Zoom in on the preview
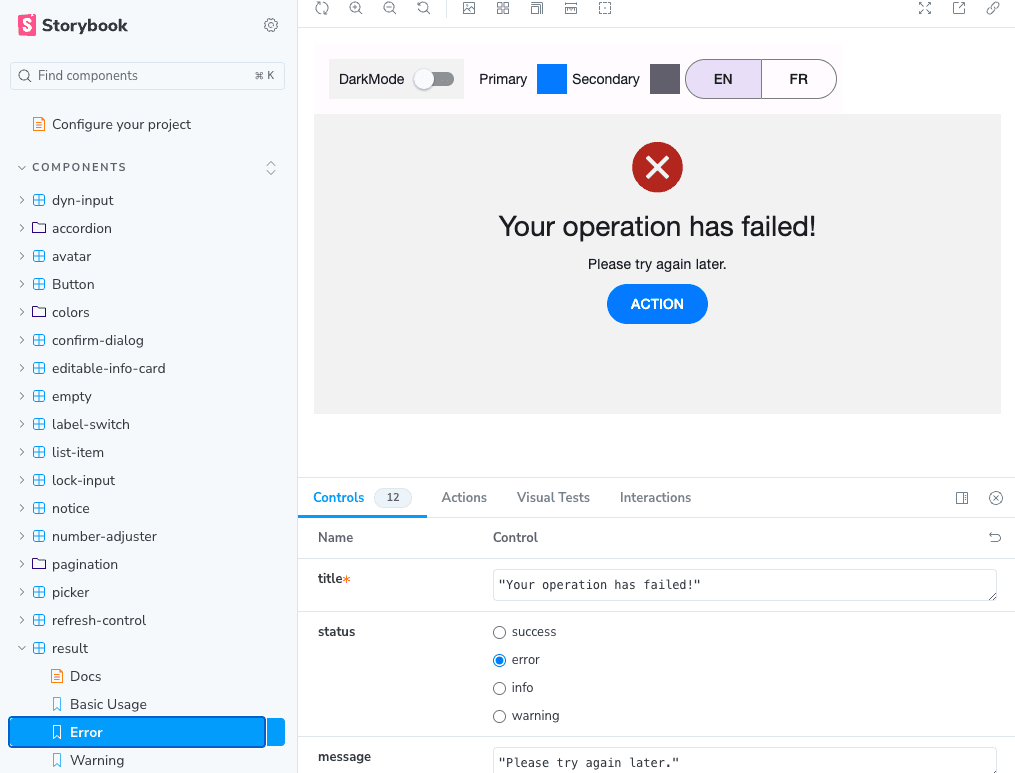The image size is (1015, 773). 355,8
